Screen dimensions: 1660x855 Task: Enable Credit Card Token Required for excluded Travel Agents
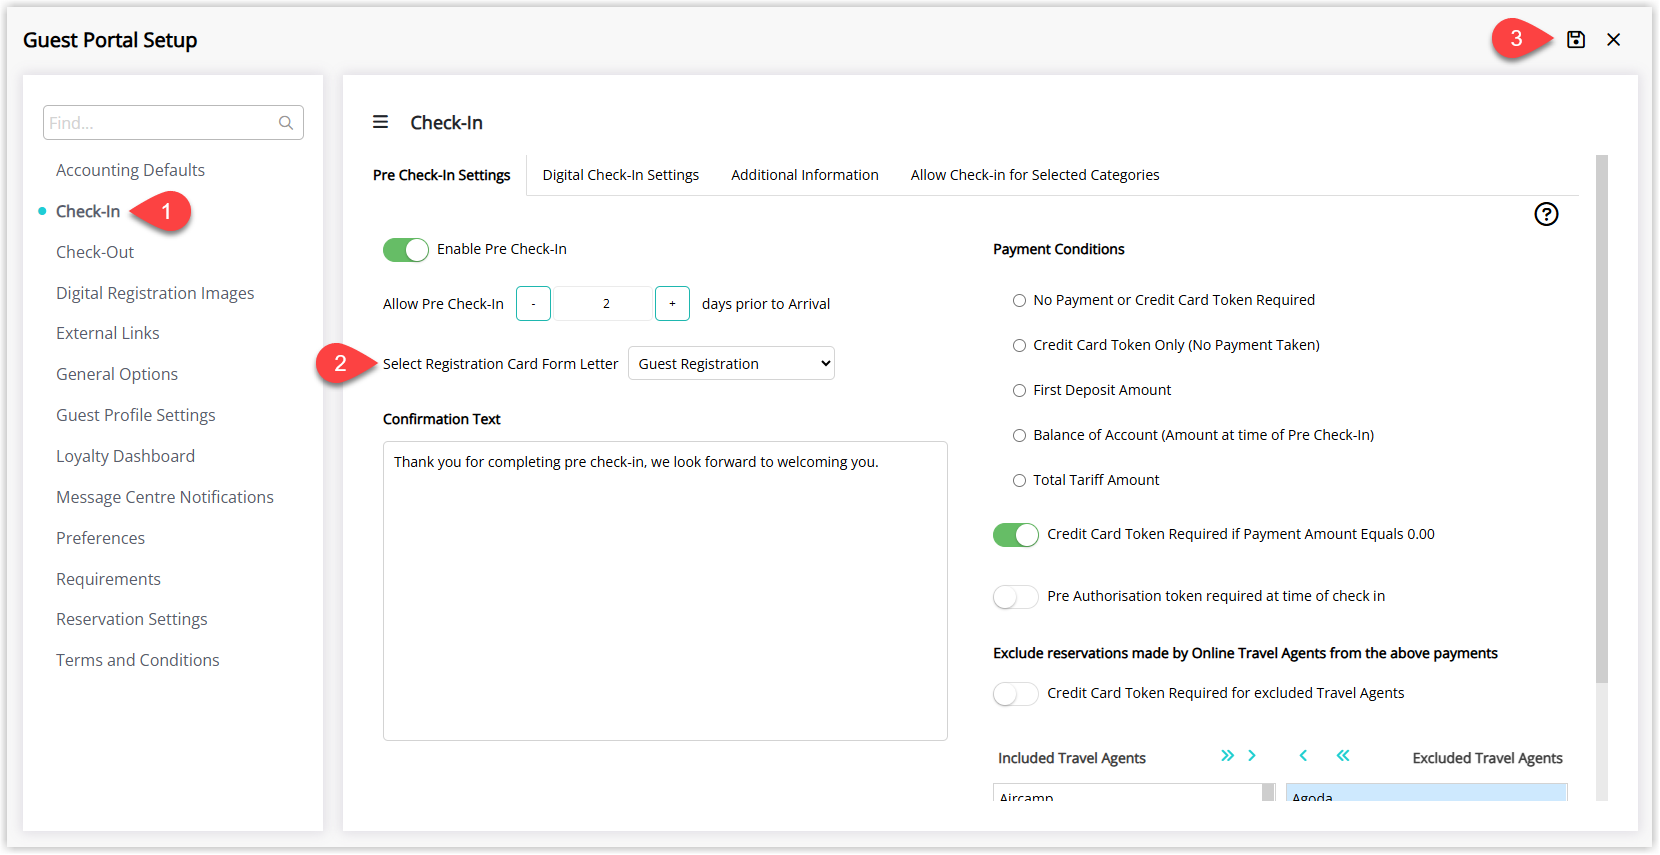click(x=1016, y=694)
